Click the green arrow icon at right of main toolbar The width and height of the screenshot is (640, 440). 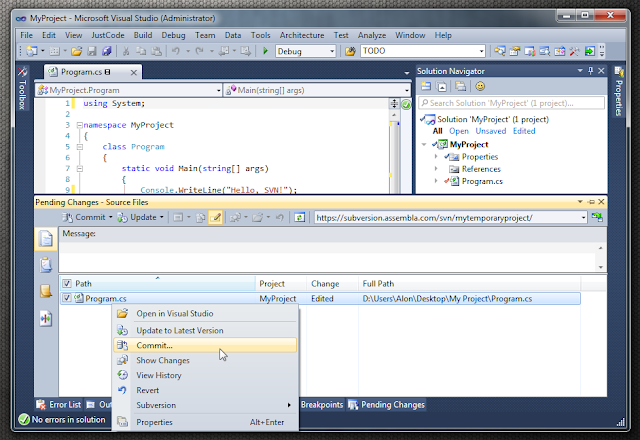pyautogui.click(x=589, y=51)
